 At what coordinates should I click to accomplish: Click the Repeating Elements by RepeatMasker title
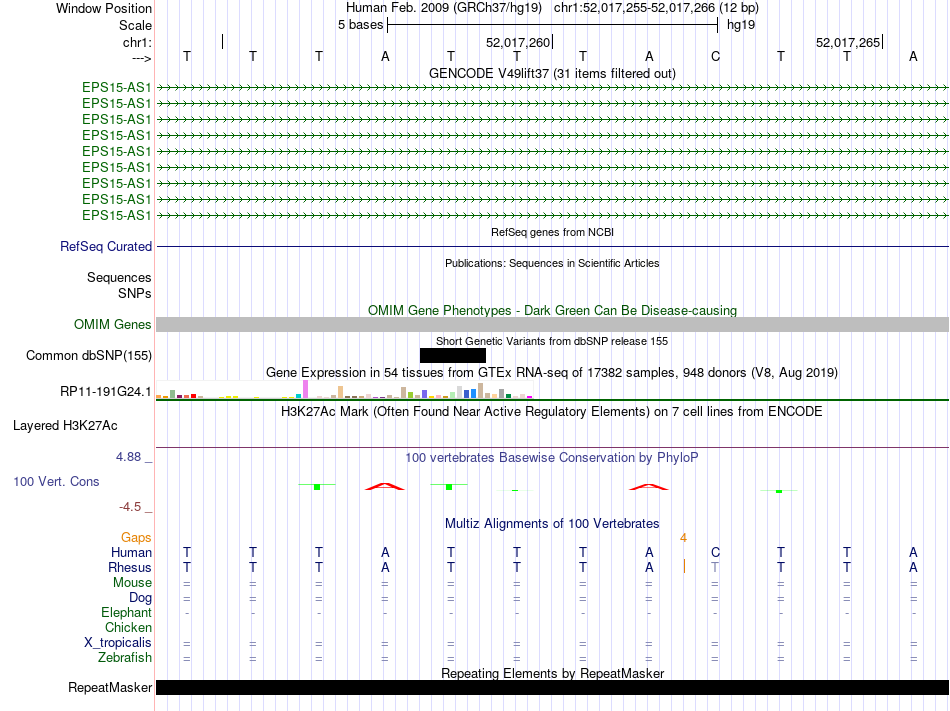coord(552,673)
